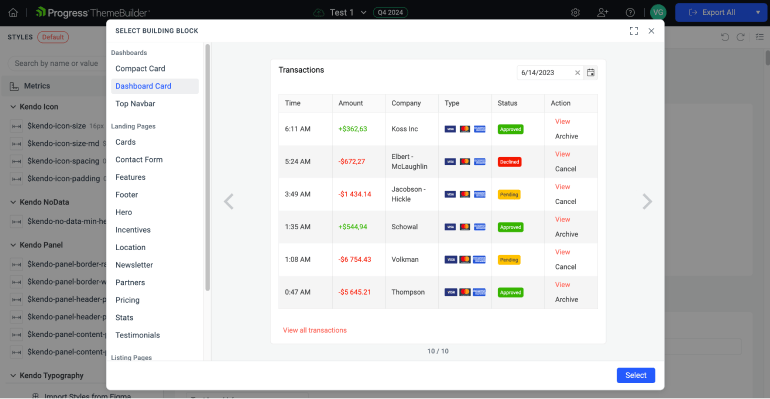Click the Metrics panel icon
The image size is (770, 399).
tap(14, 86)
